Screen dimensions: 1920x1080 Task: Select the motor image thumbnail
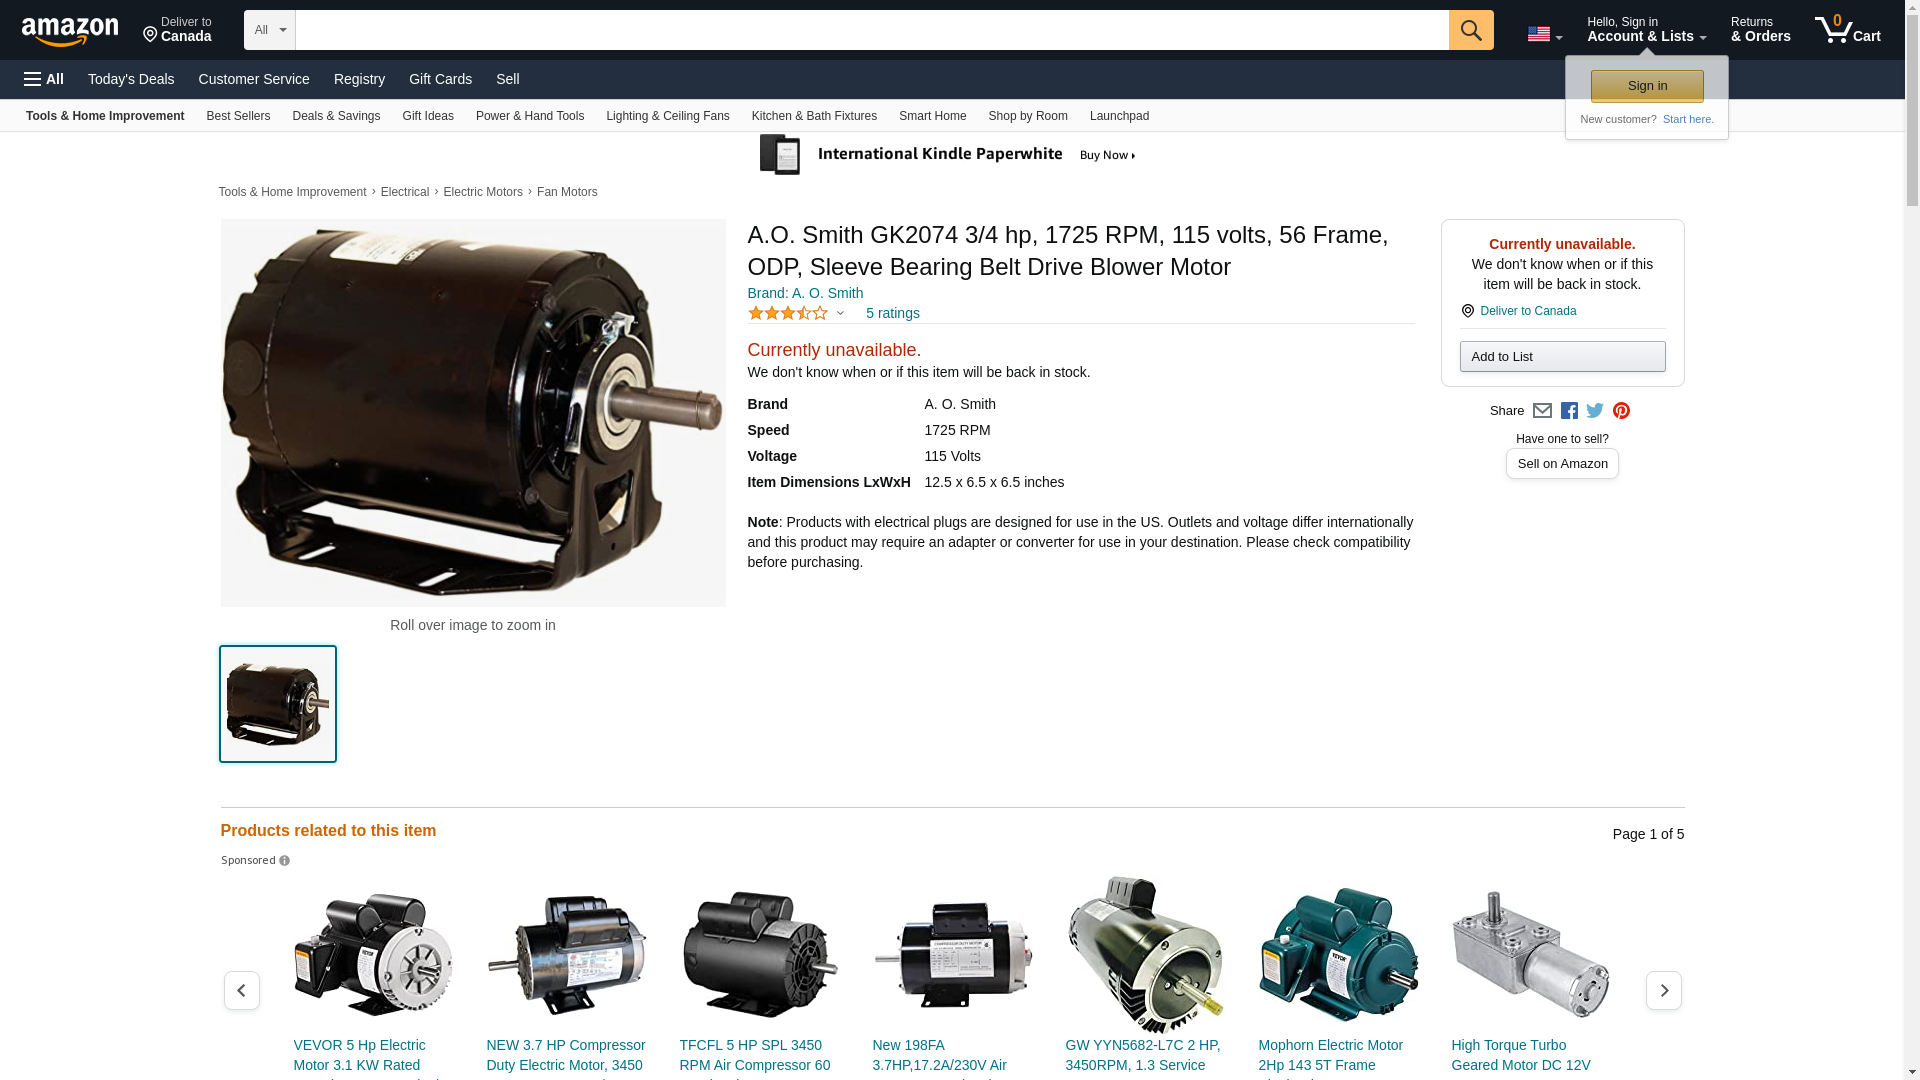278,704
